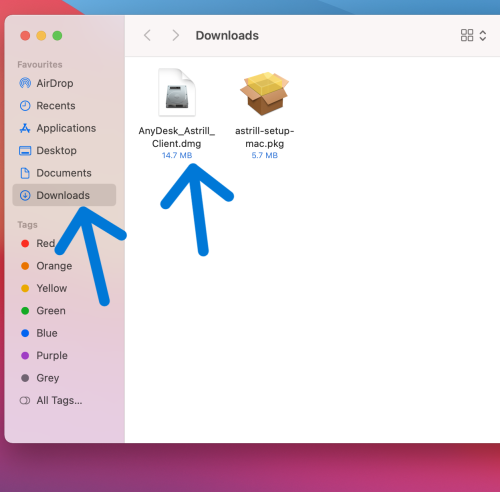The width and height of the screenshot is (500, 492).
Task: Close the Finder window with red button
Action: tap(25, 35)
